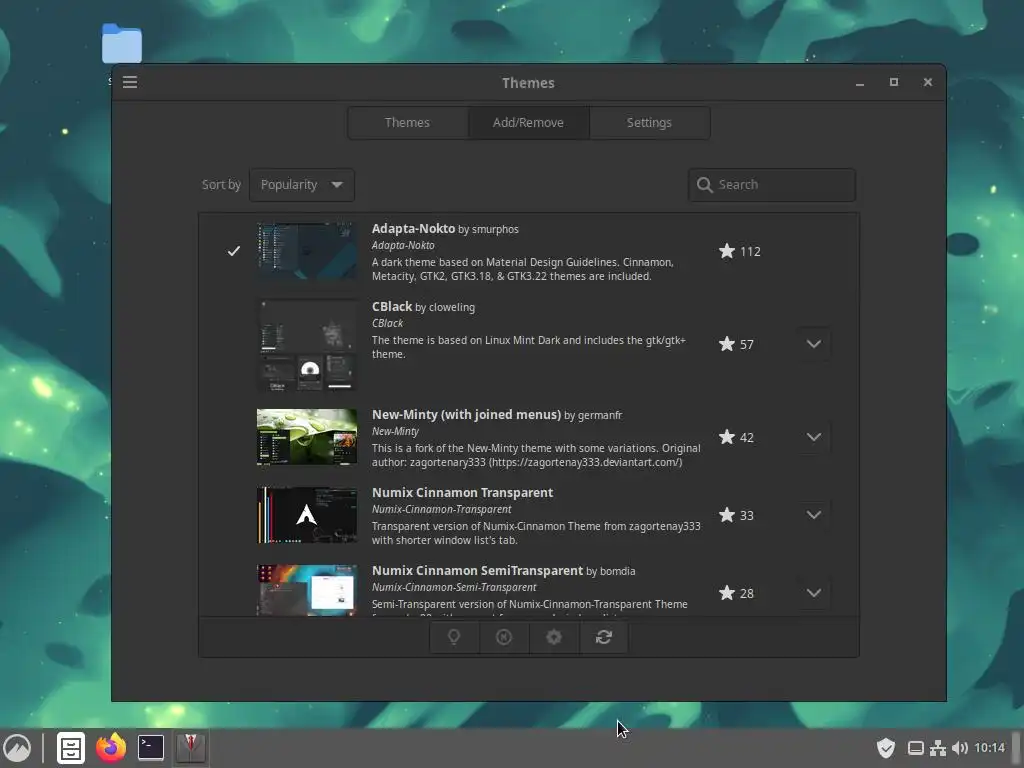The height and width of the screenshot is (768, 1024).
Task: Close the Themes window
Action: (928, 82)
